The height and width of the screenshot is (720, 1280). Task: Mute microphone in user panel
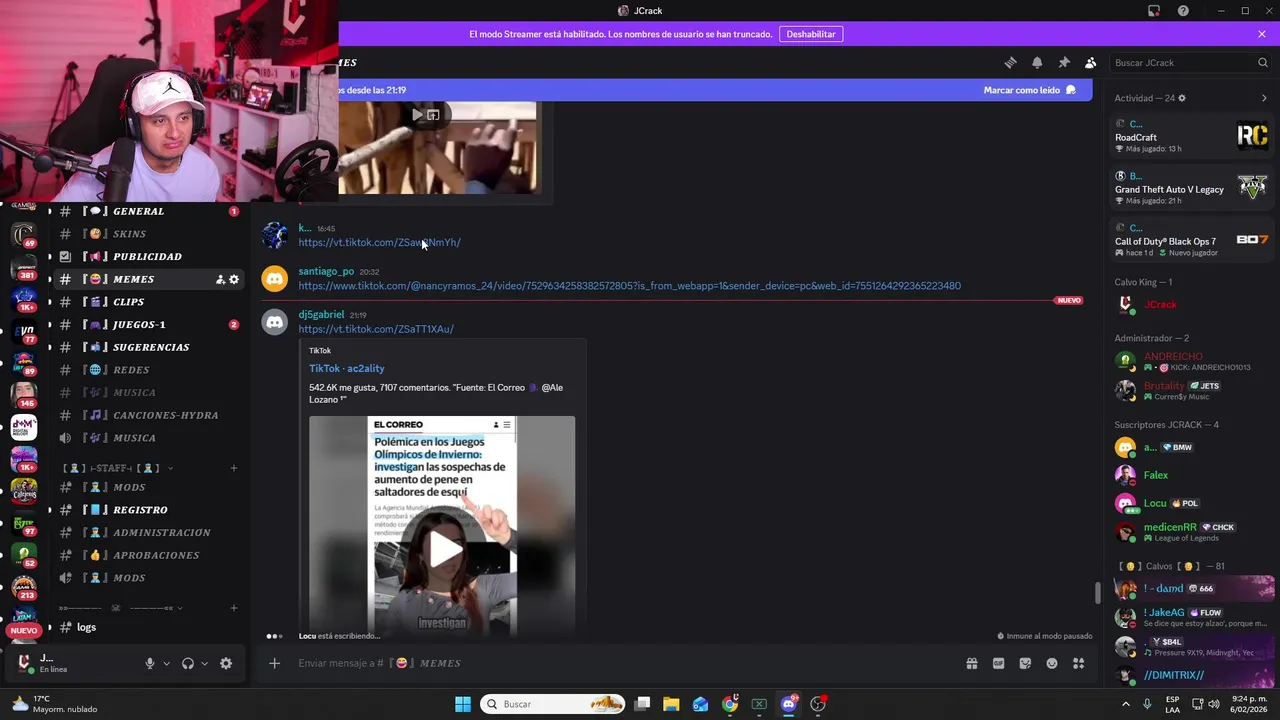tap(150, 663)
